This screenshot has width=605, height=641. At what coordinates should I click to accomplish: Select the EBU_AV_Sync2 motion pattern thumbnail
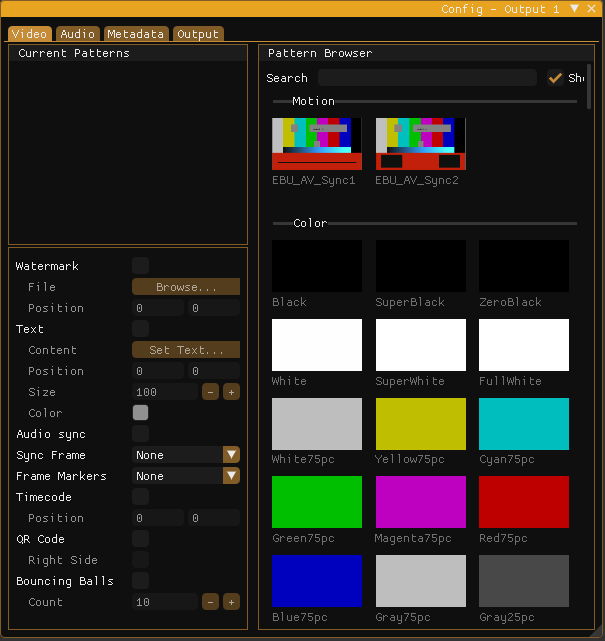(421, 144)
